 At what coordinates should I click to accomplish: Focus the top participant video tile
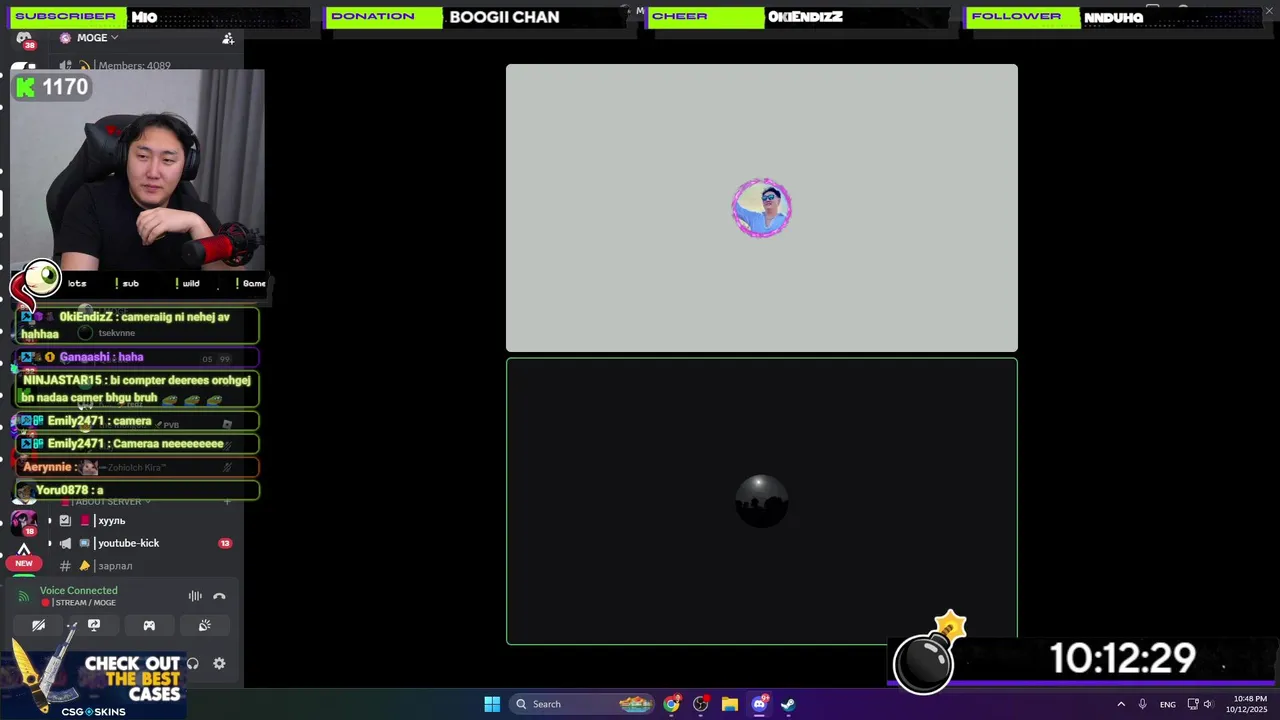pyautogui.click(x=762, y=208)
